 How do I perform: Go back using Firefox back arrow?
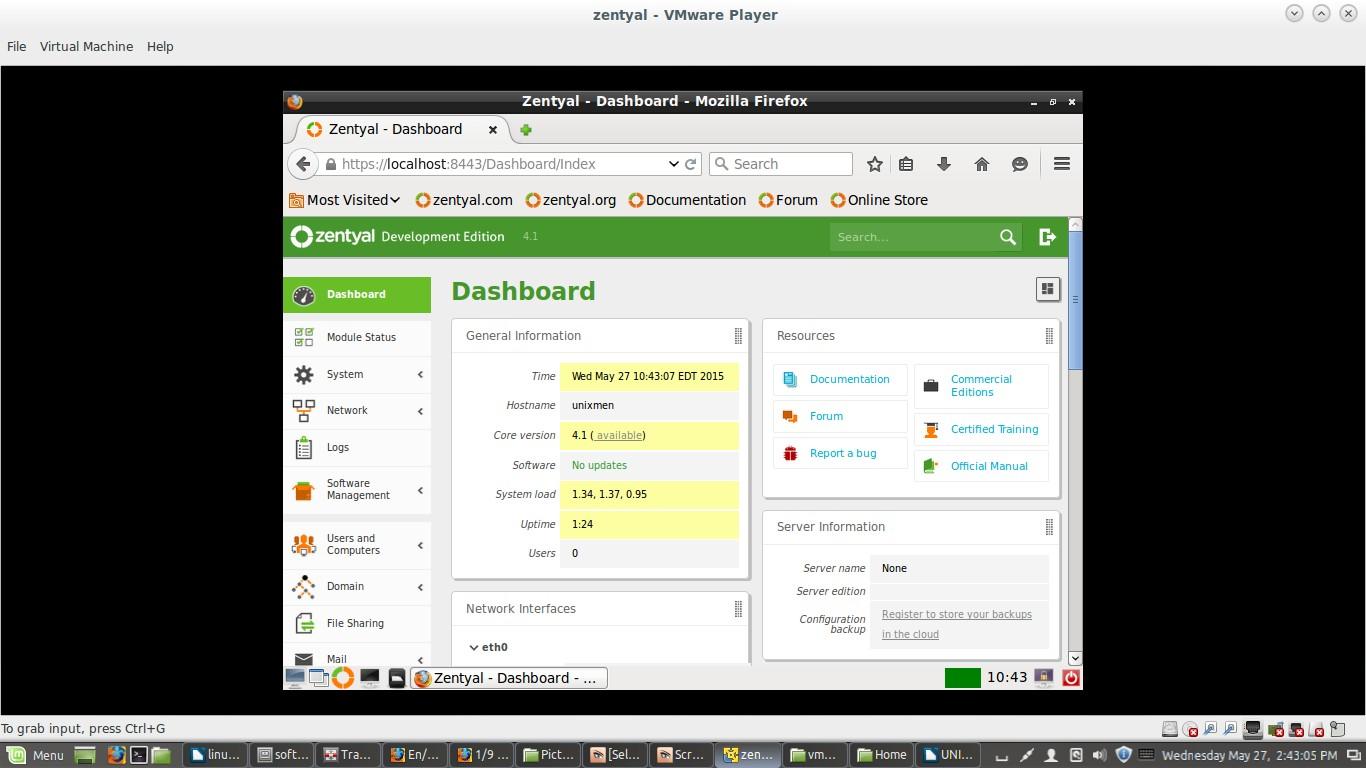coord(303,164)
